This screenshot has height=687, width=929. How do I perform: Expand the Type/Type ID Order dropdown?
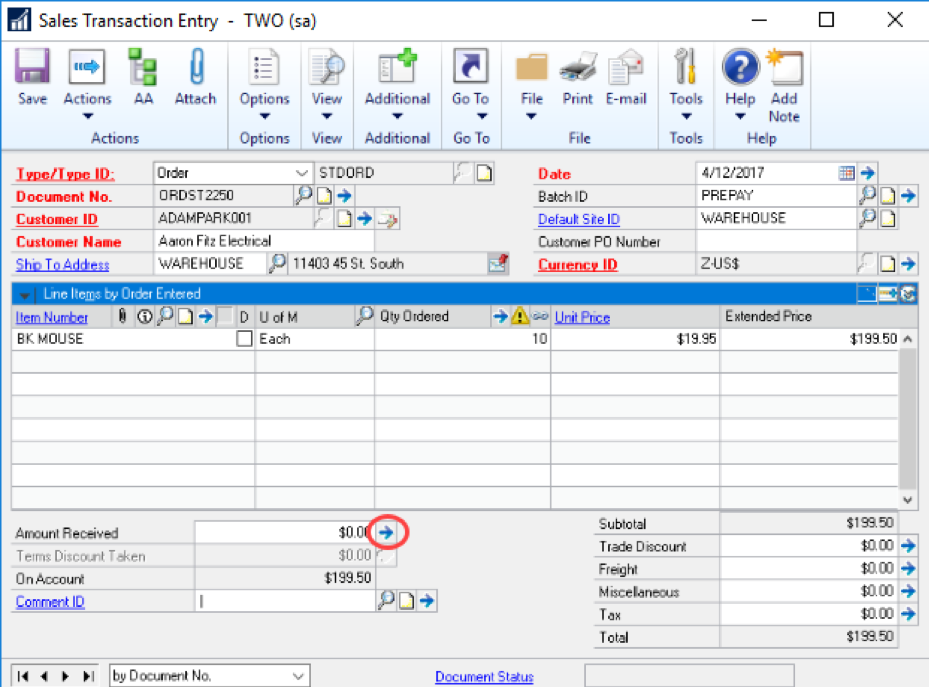click(x=303, y=173)
